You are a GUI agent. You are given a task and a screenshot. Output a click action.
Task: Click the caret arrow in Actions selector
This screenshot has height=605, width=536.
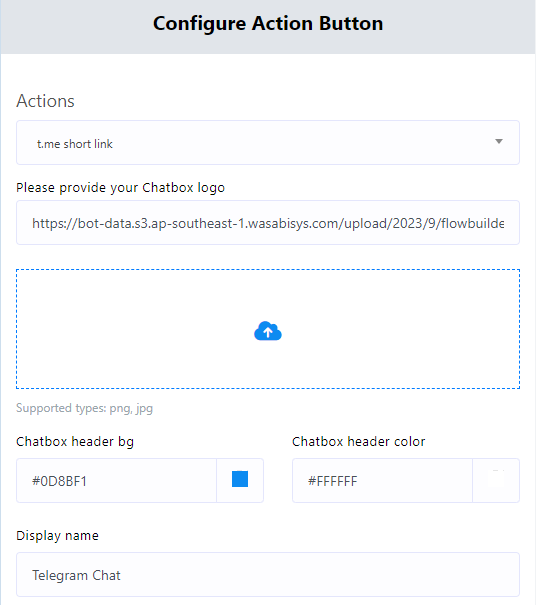coord(499,142)
